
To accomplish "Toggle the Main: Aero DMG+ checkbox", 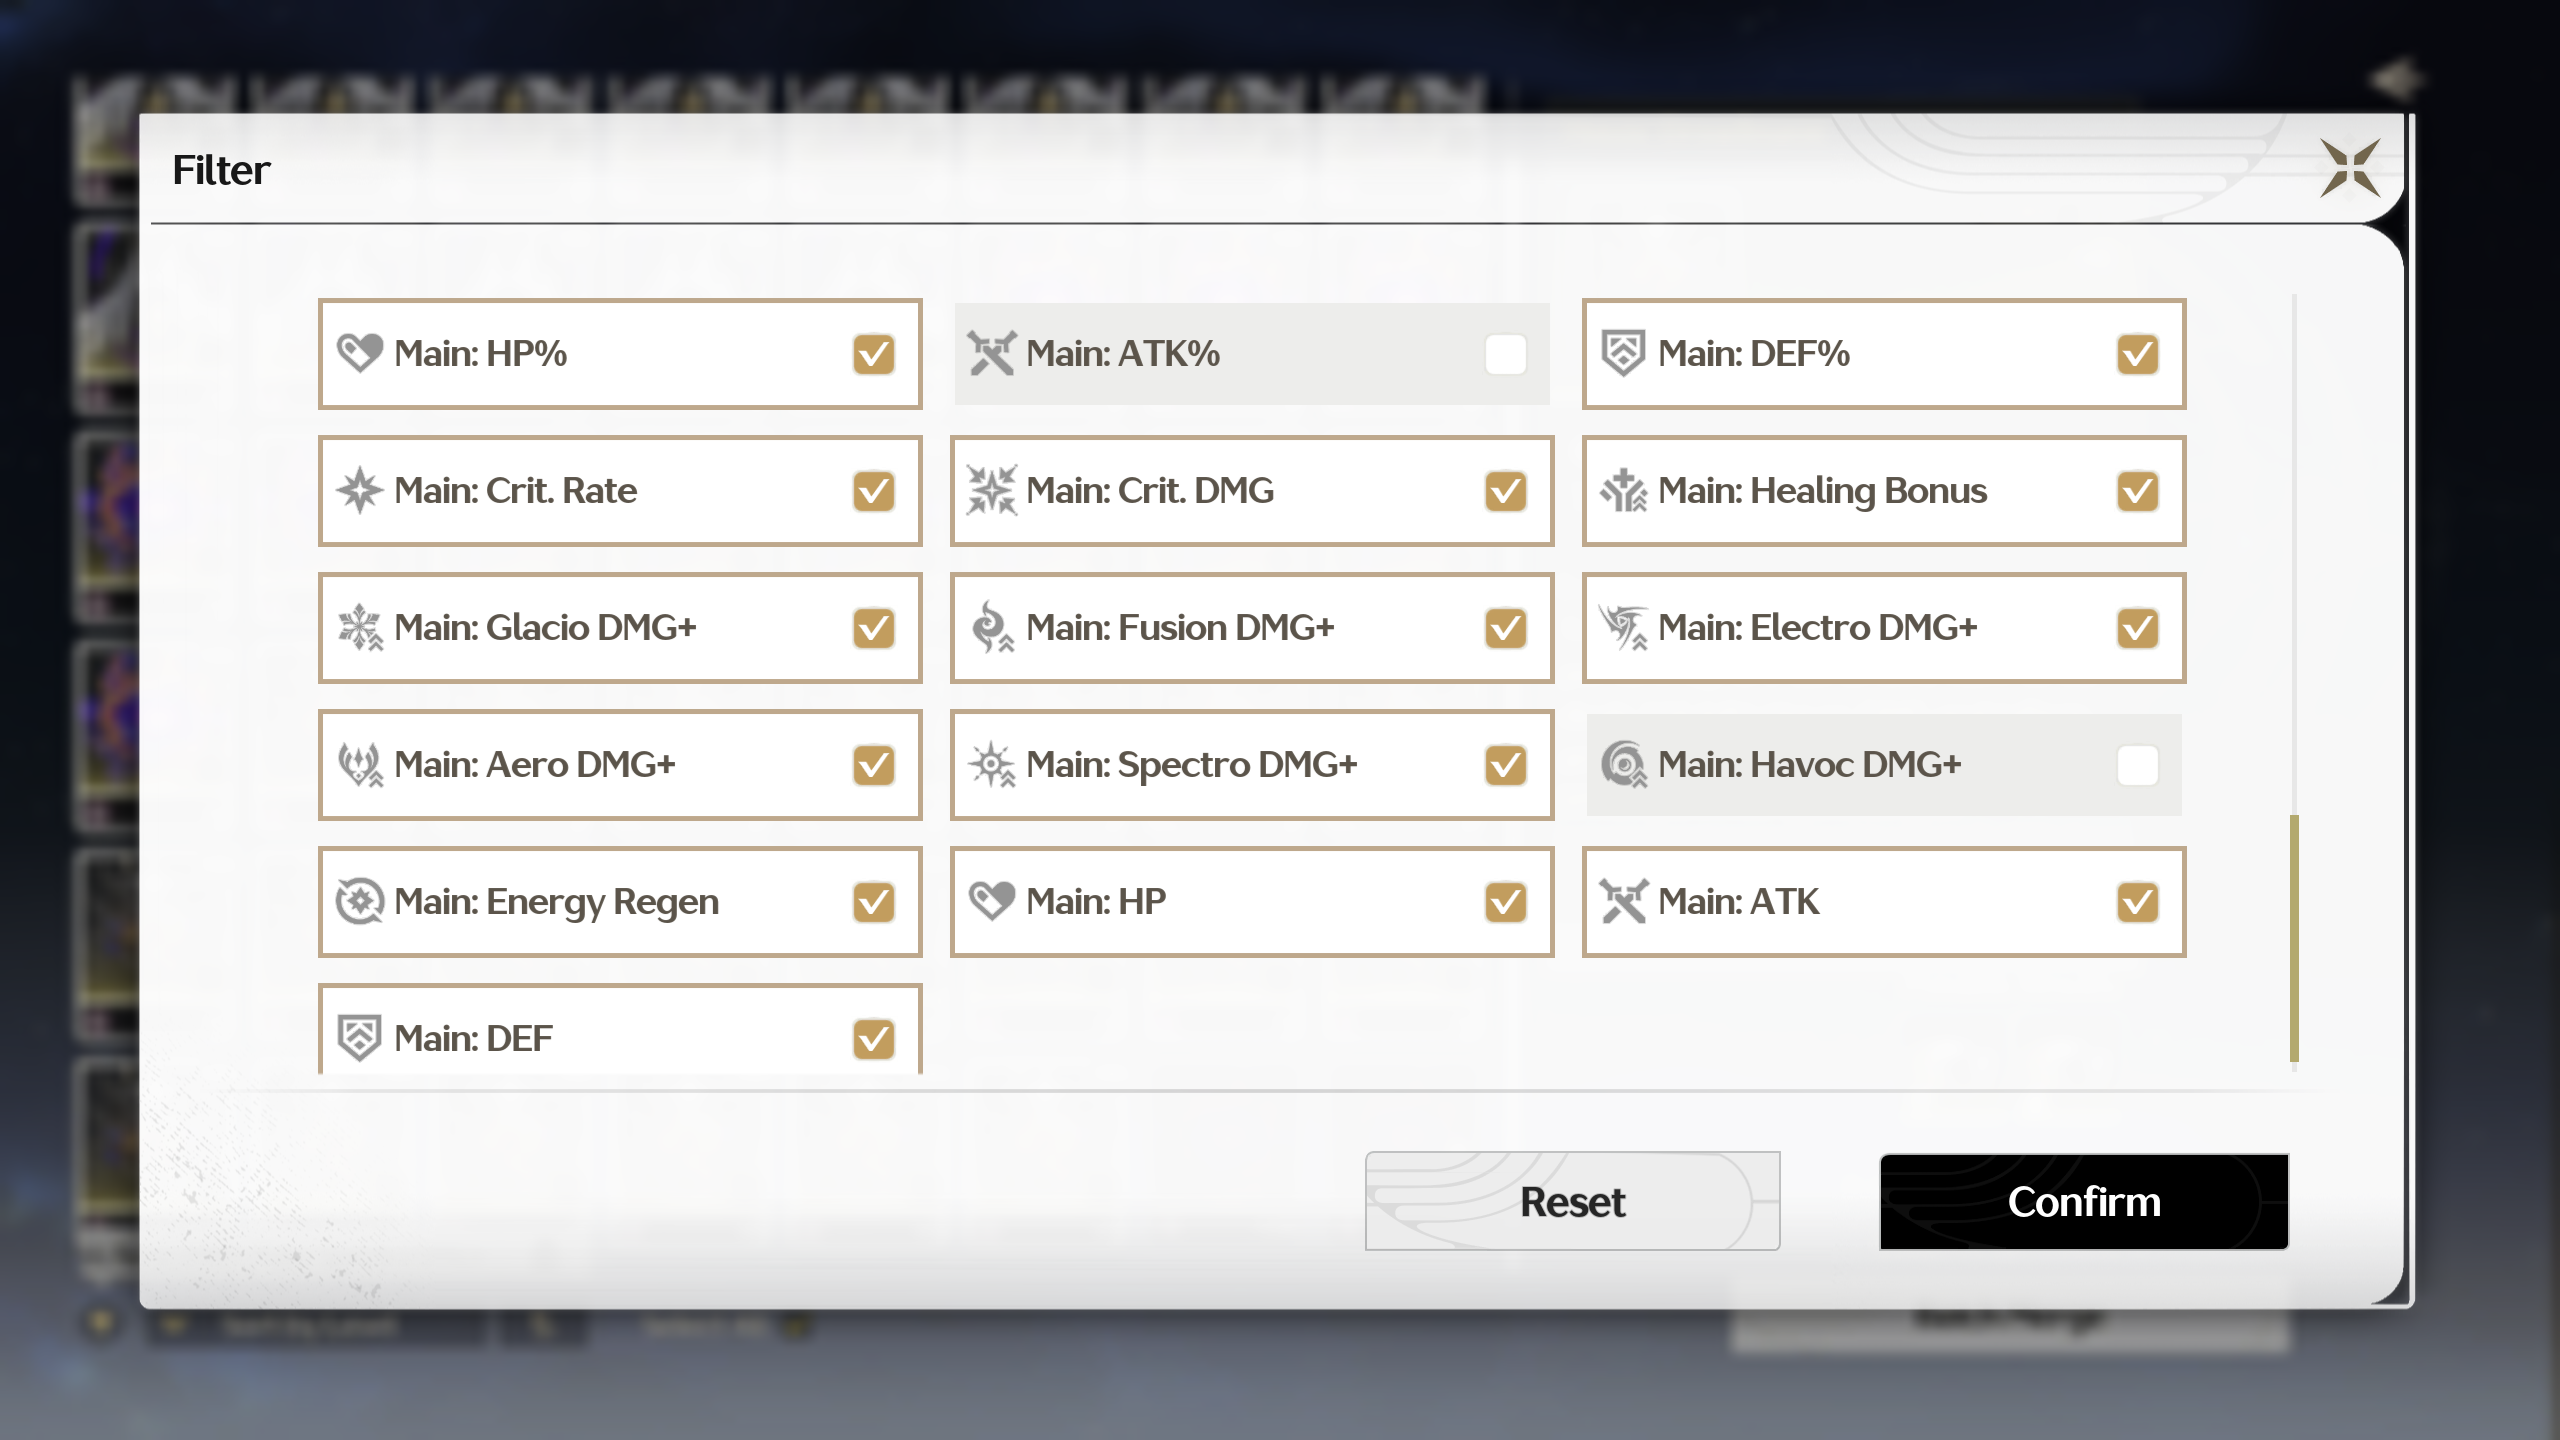I will pos(873,765).
